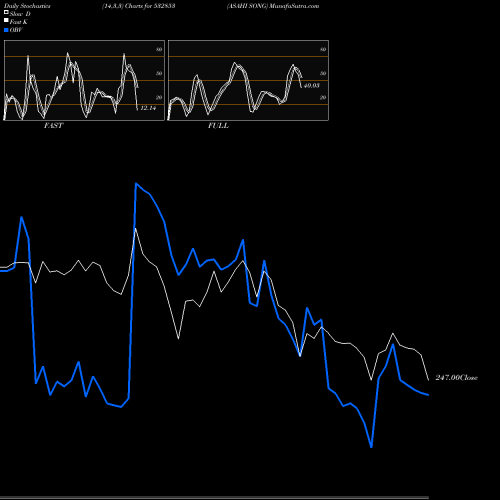
Task: Click the 20 axis label in FAST chart
Action: point(159,97)
